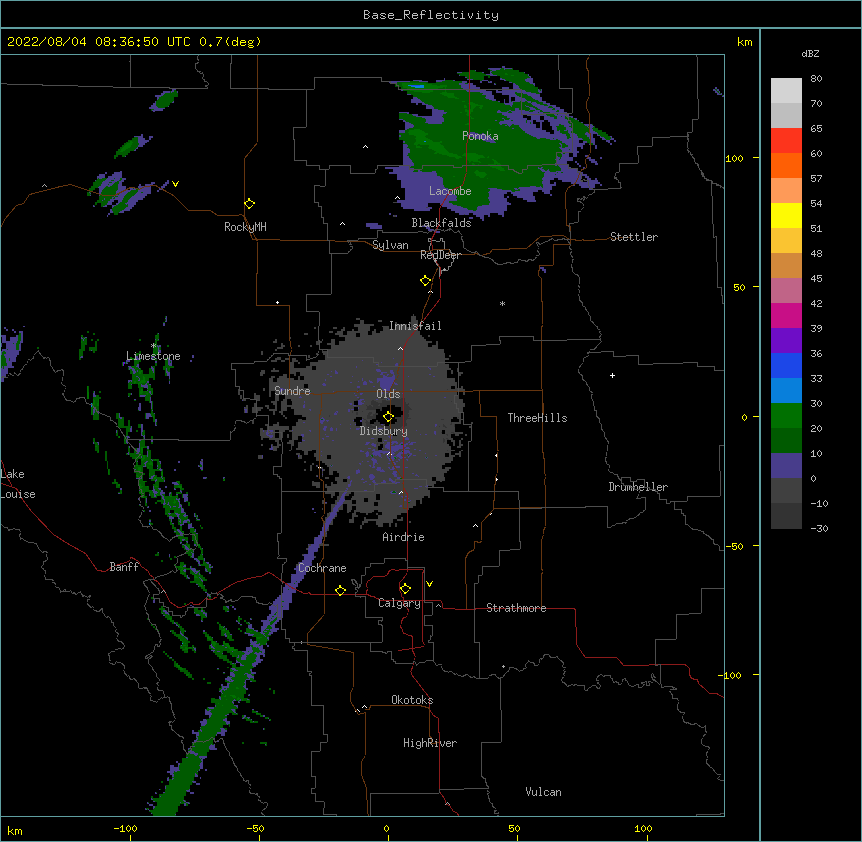
Task: Click the Blackfalds label
Action: click(441, 223)
